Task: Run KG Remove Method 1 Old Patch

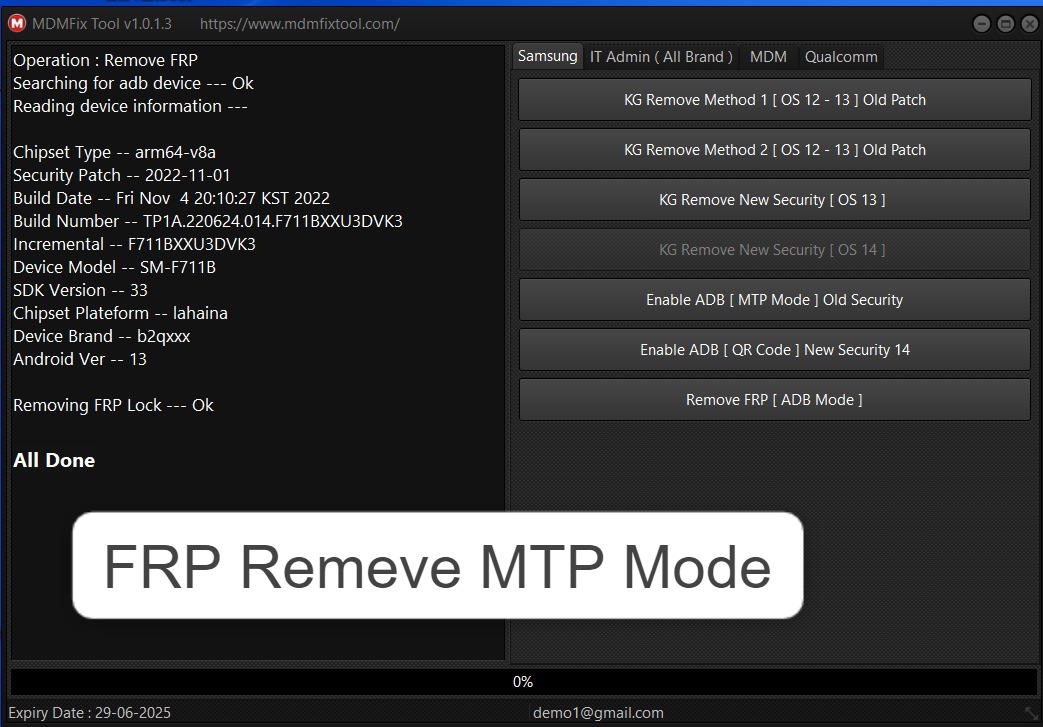Action: [774, 99]
